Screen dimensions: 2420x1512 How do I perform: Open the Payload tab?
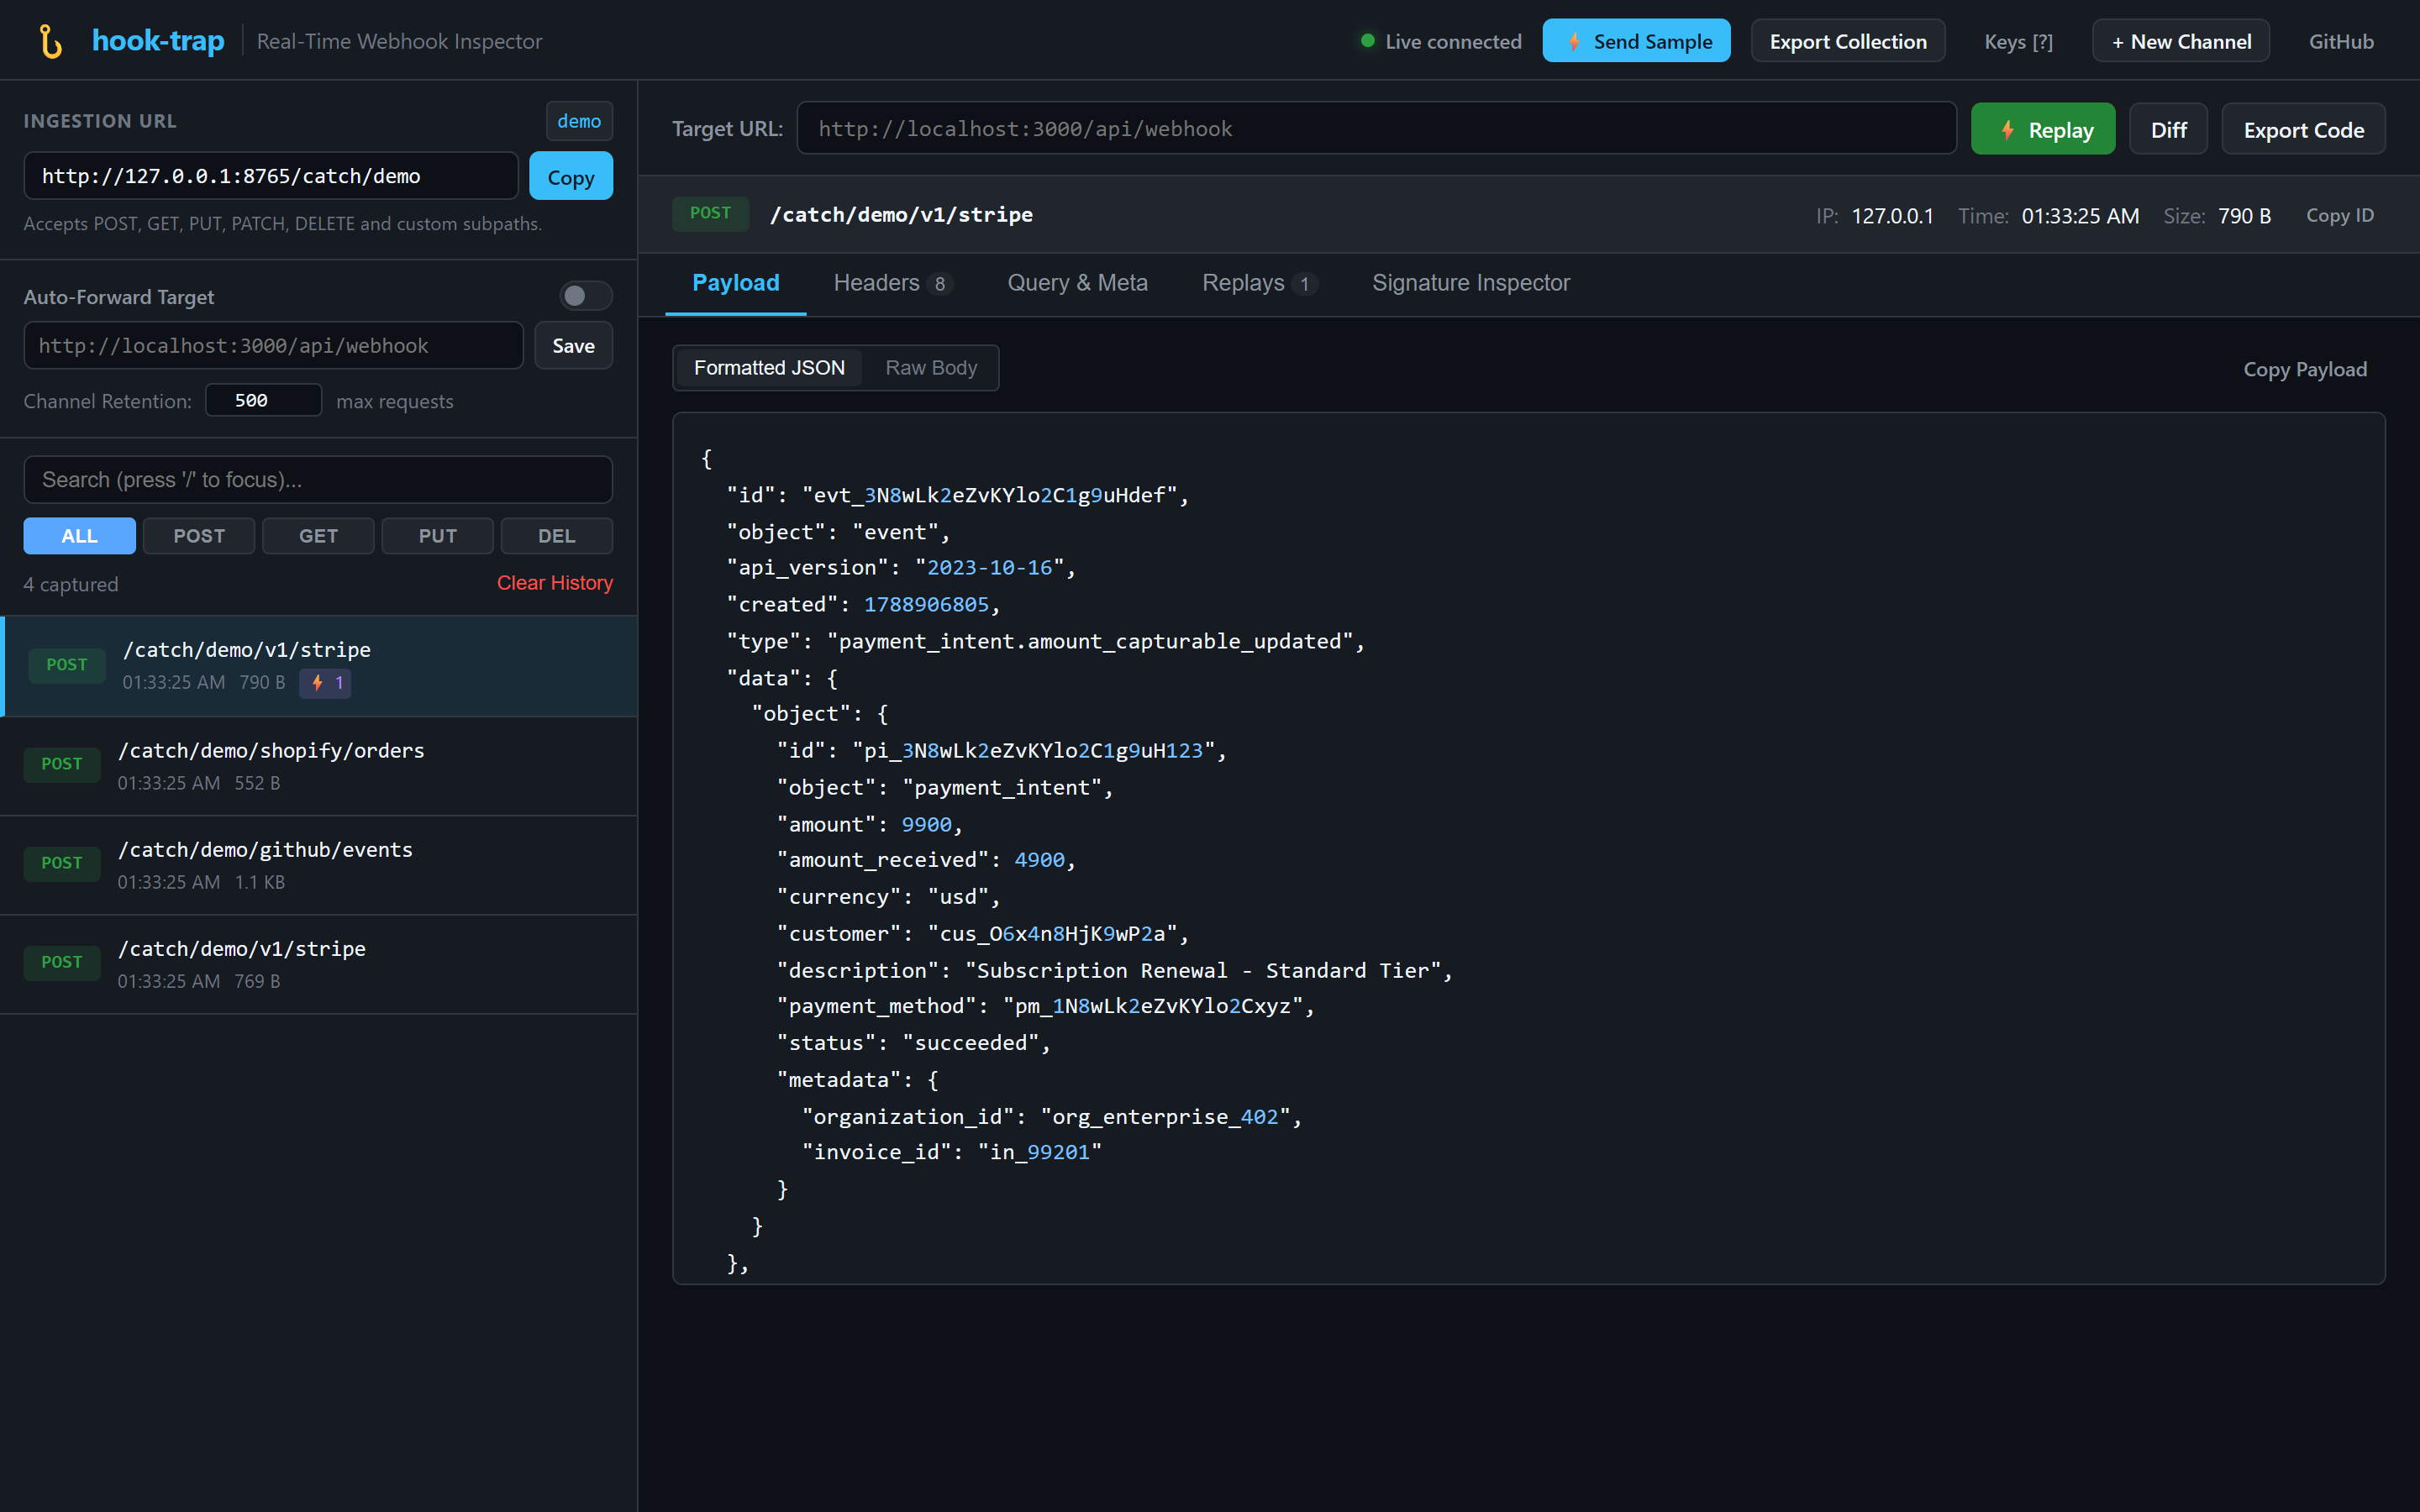pos(736,284)
